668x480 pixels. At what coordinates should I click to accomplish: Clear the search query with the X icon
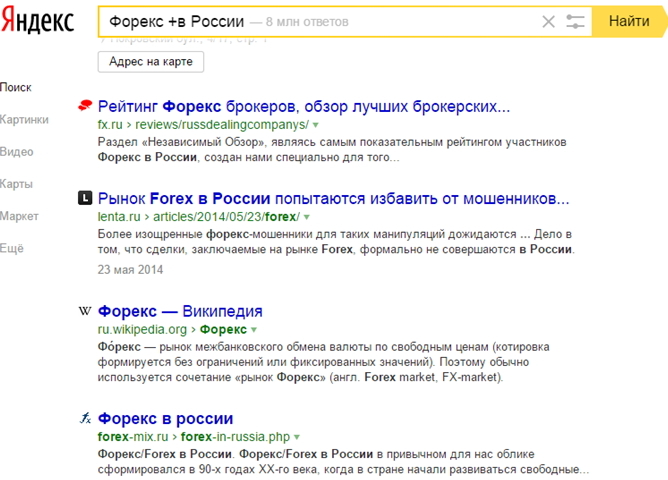click(x=548, y=21)
